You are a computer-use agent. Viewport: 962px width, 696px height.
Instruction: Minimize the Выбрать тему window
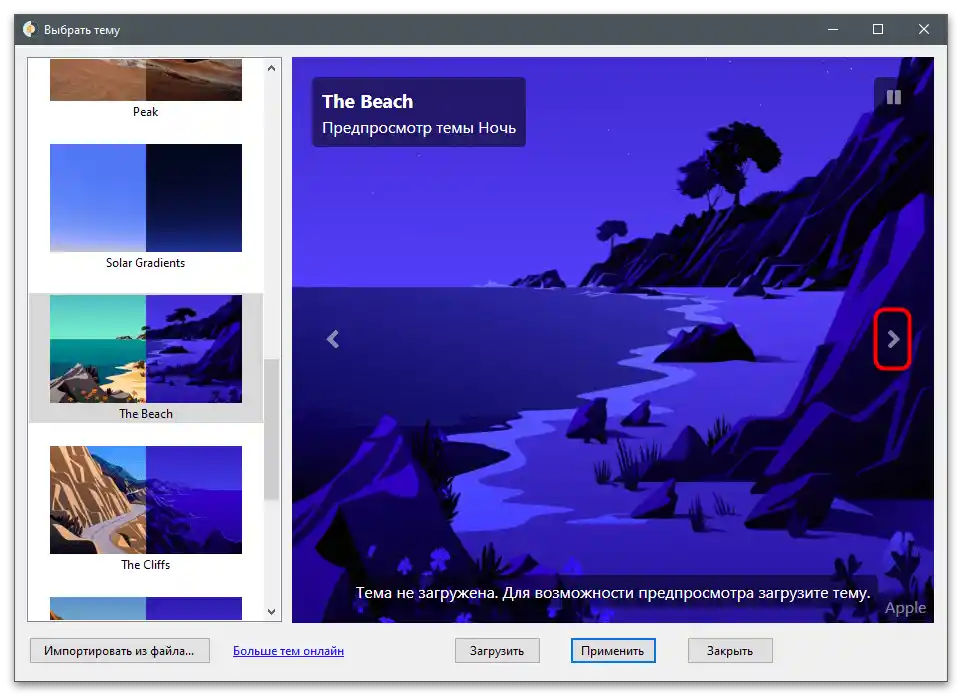833,29
